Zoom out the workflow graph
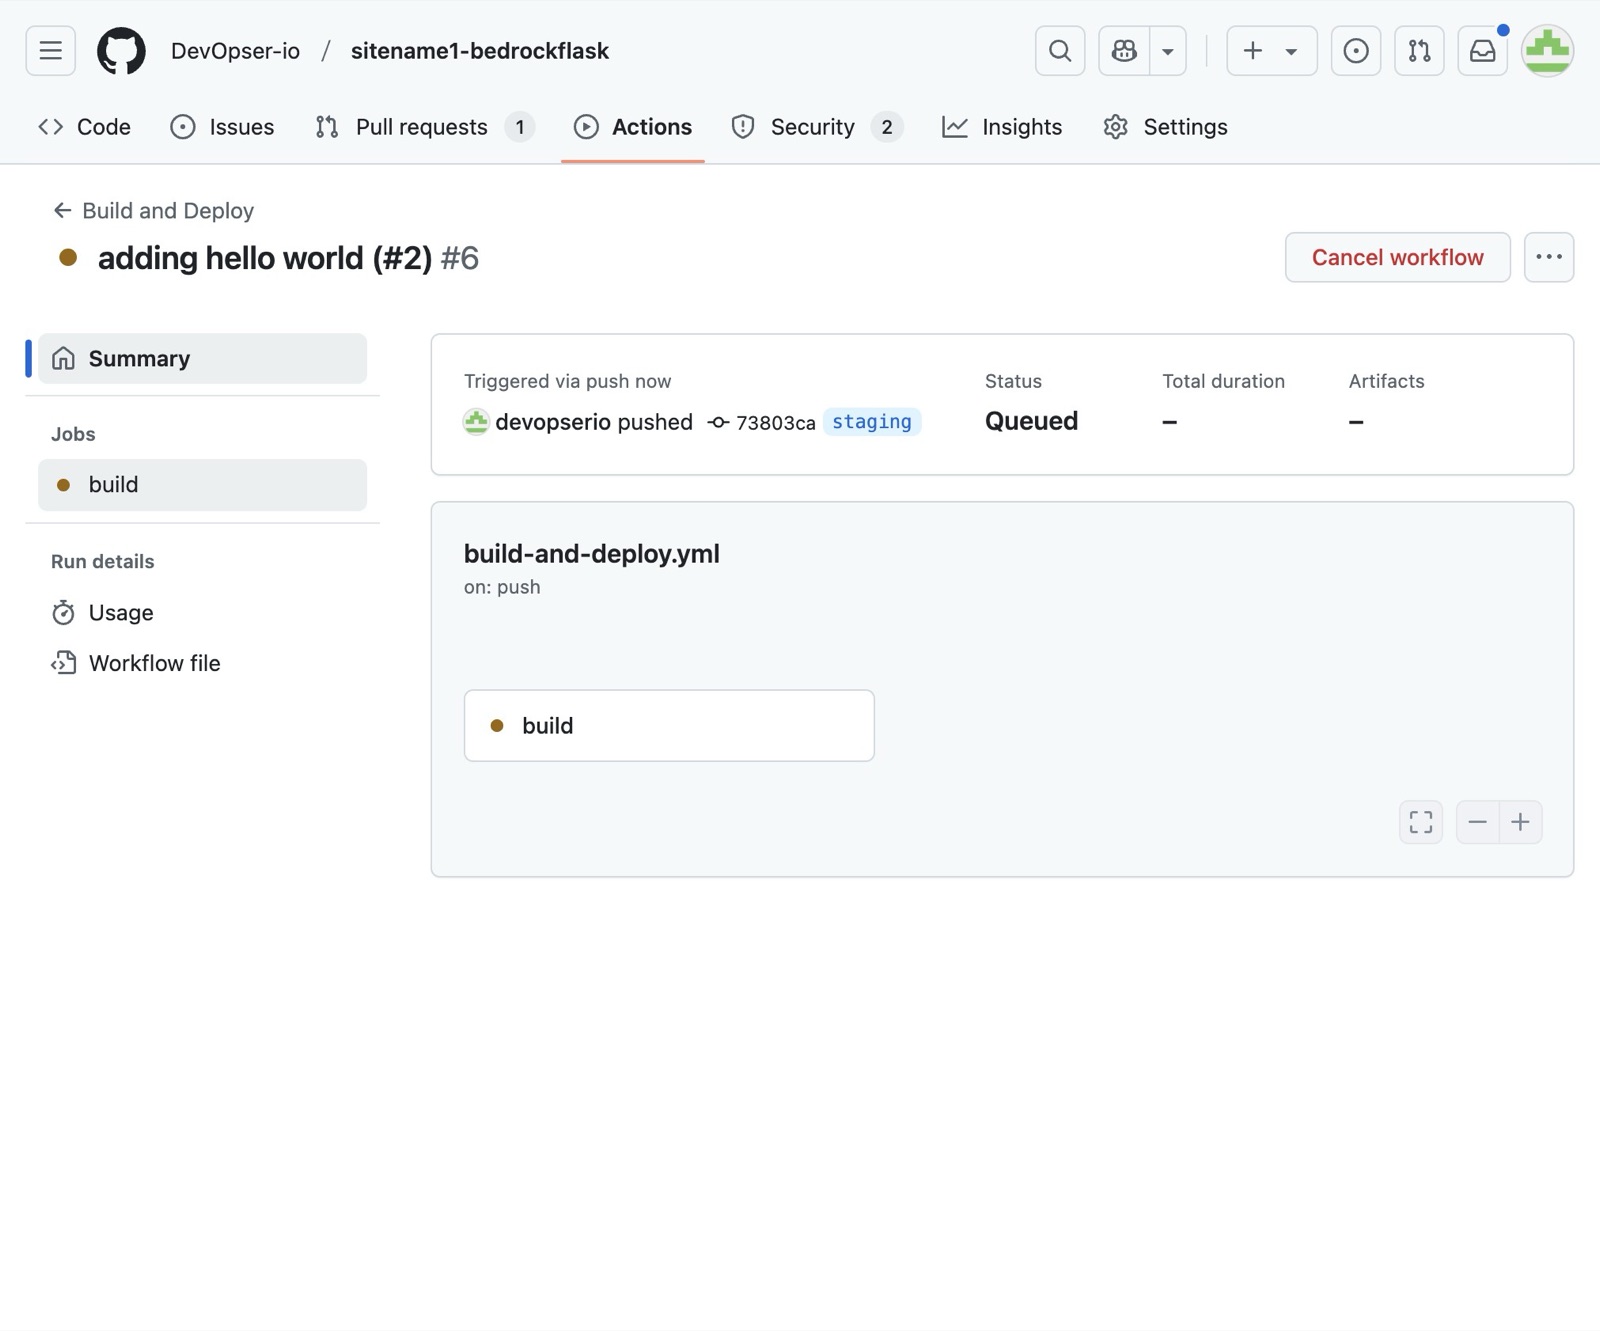 click(1478, 822)
